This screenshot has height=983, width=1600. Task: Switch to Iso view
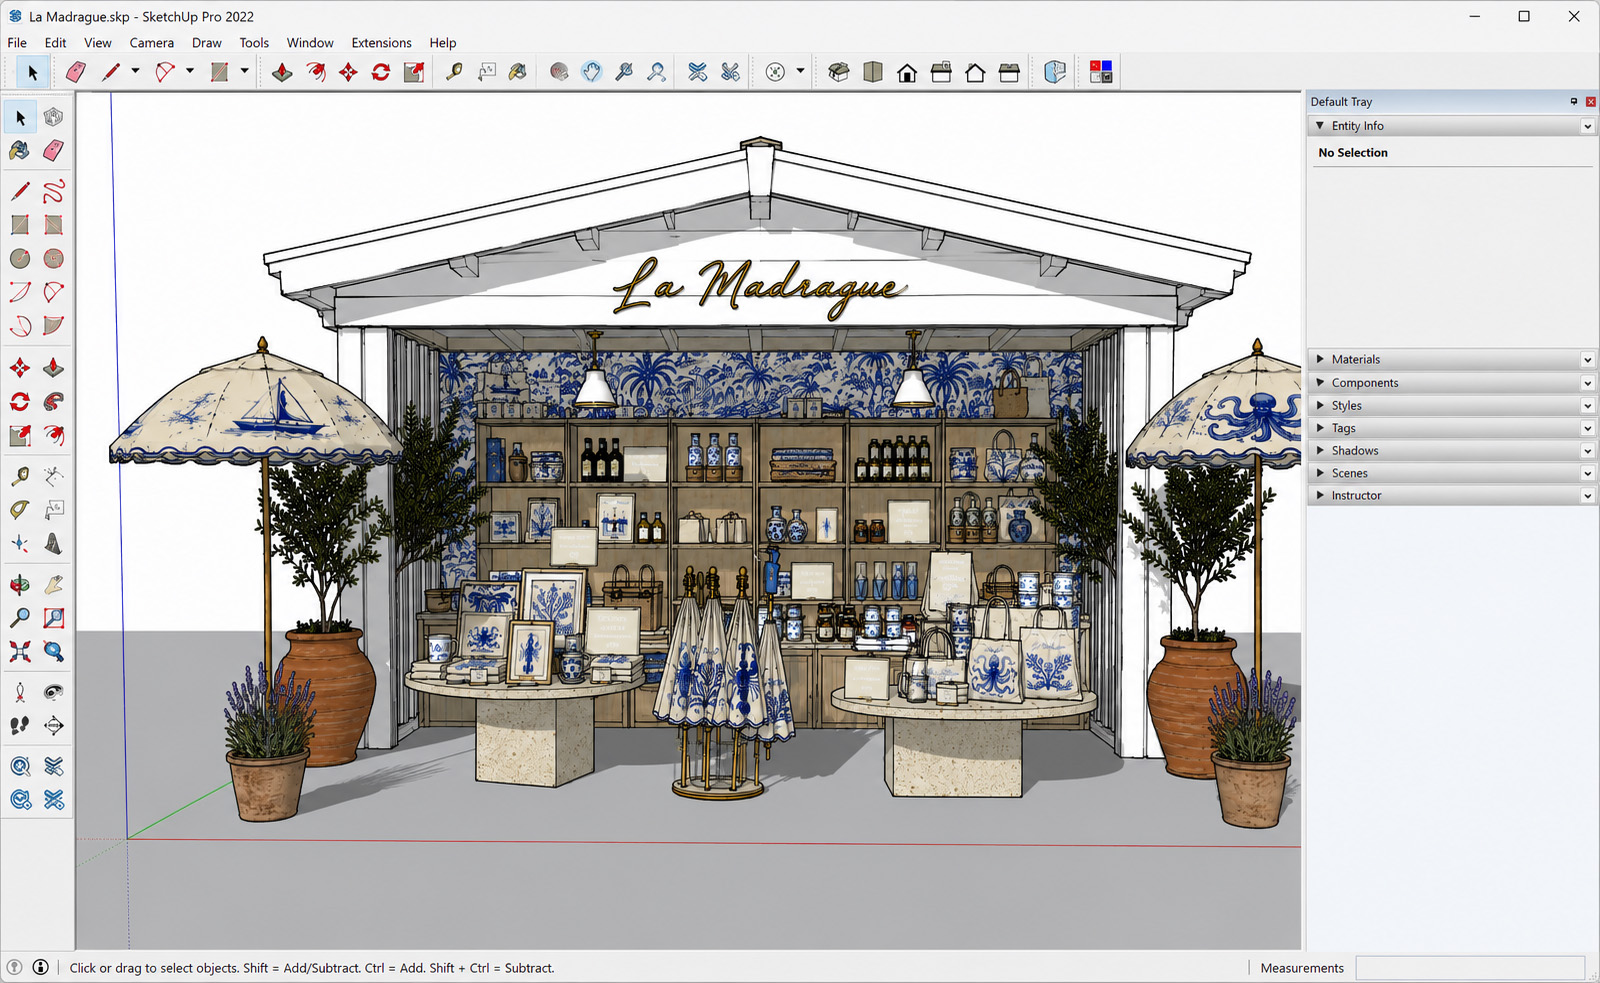point(839,72)
